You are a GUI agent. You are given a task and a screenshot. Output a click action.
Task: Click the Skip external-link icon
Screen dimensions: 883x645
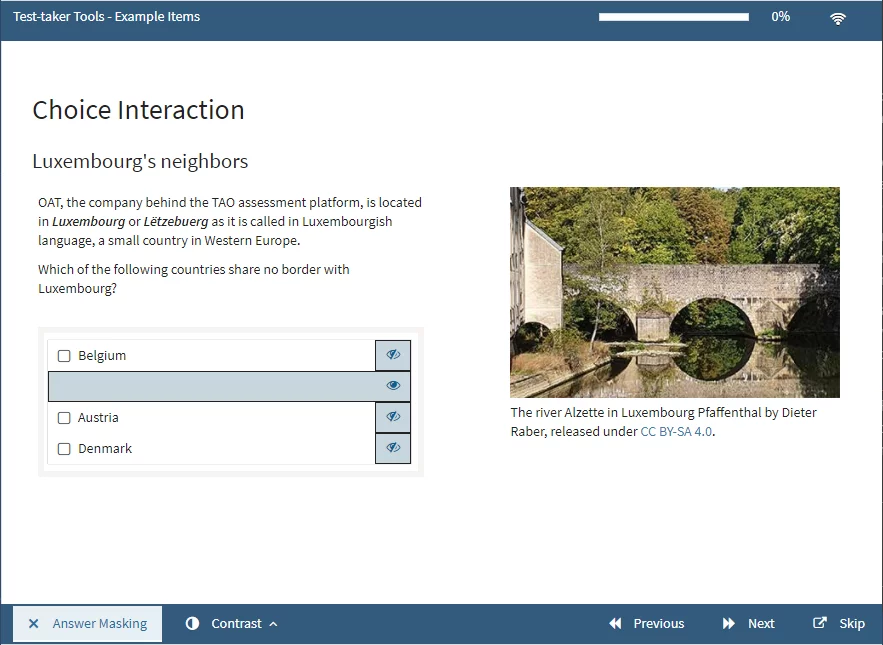(x=820, y=623)
